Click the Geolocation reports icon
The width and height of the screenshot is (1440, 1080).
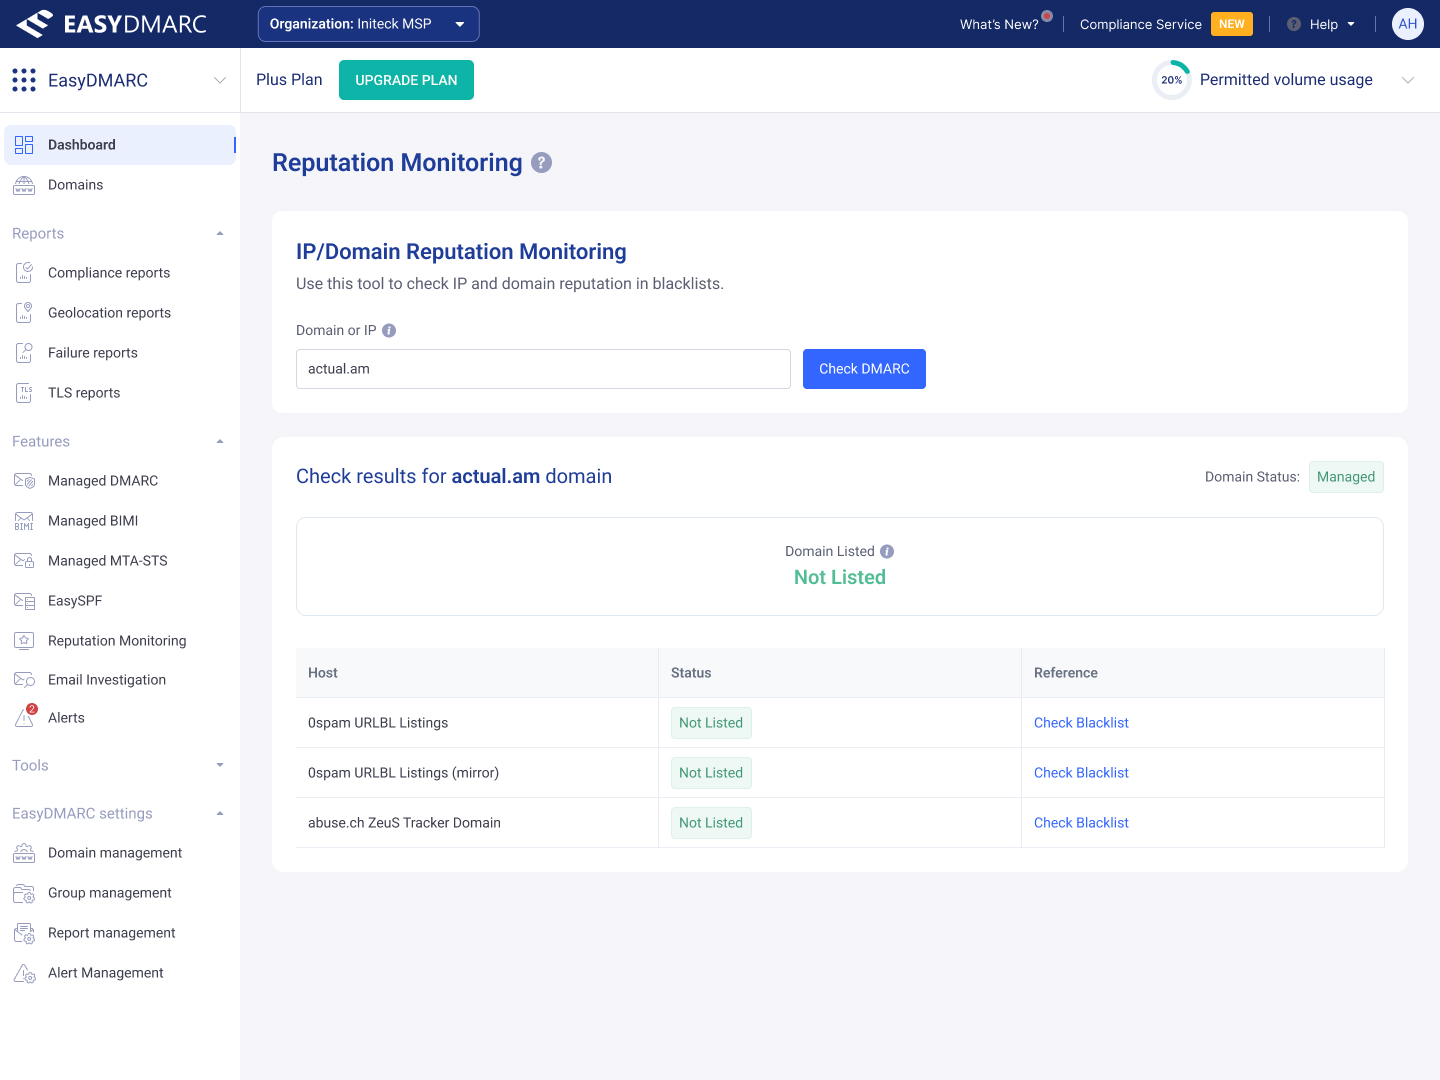(24, 313)
